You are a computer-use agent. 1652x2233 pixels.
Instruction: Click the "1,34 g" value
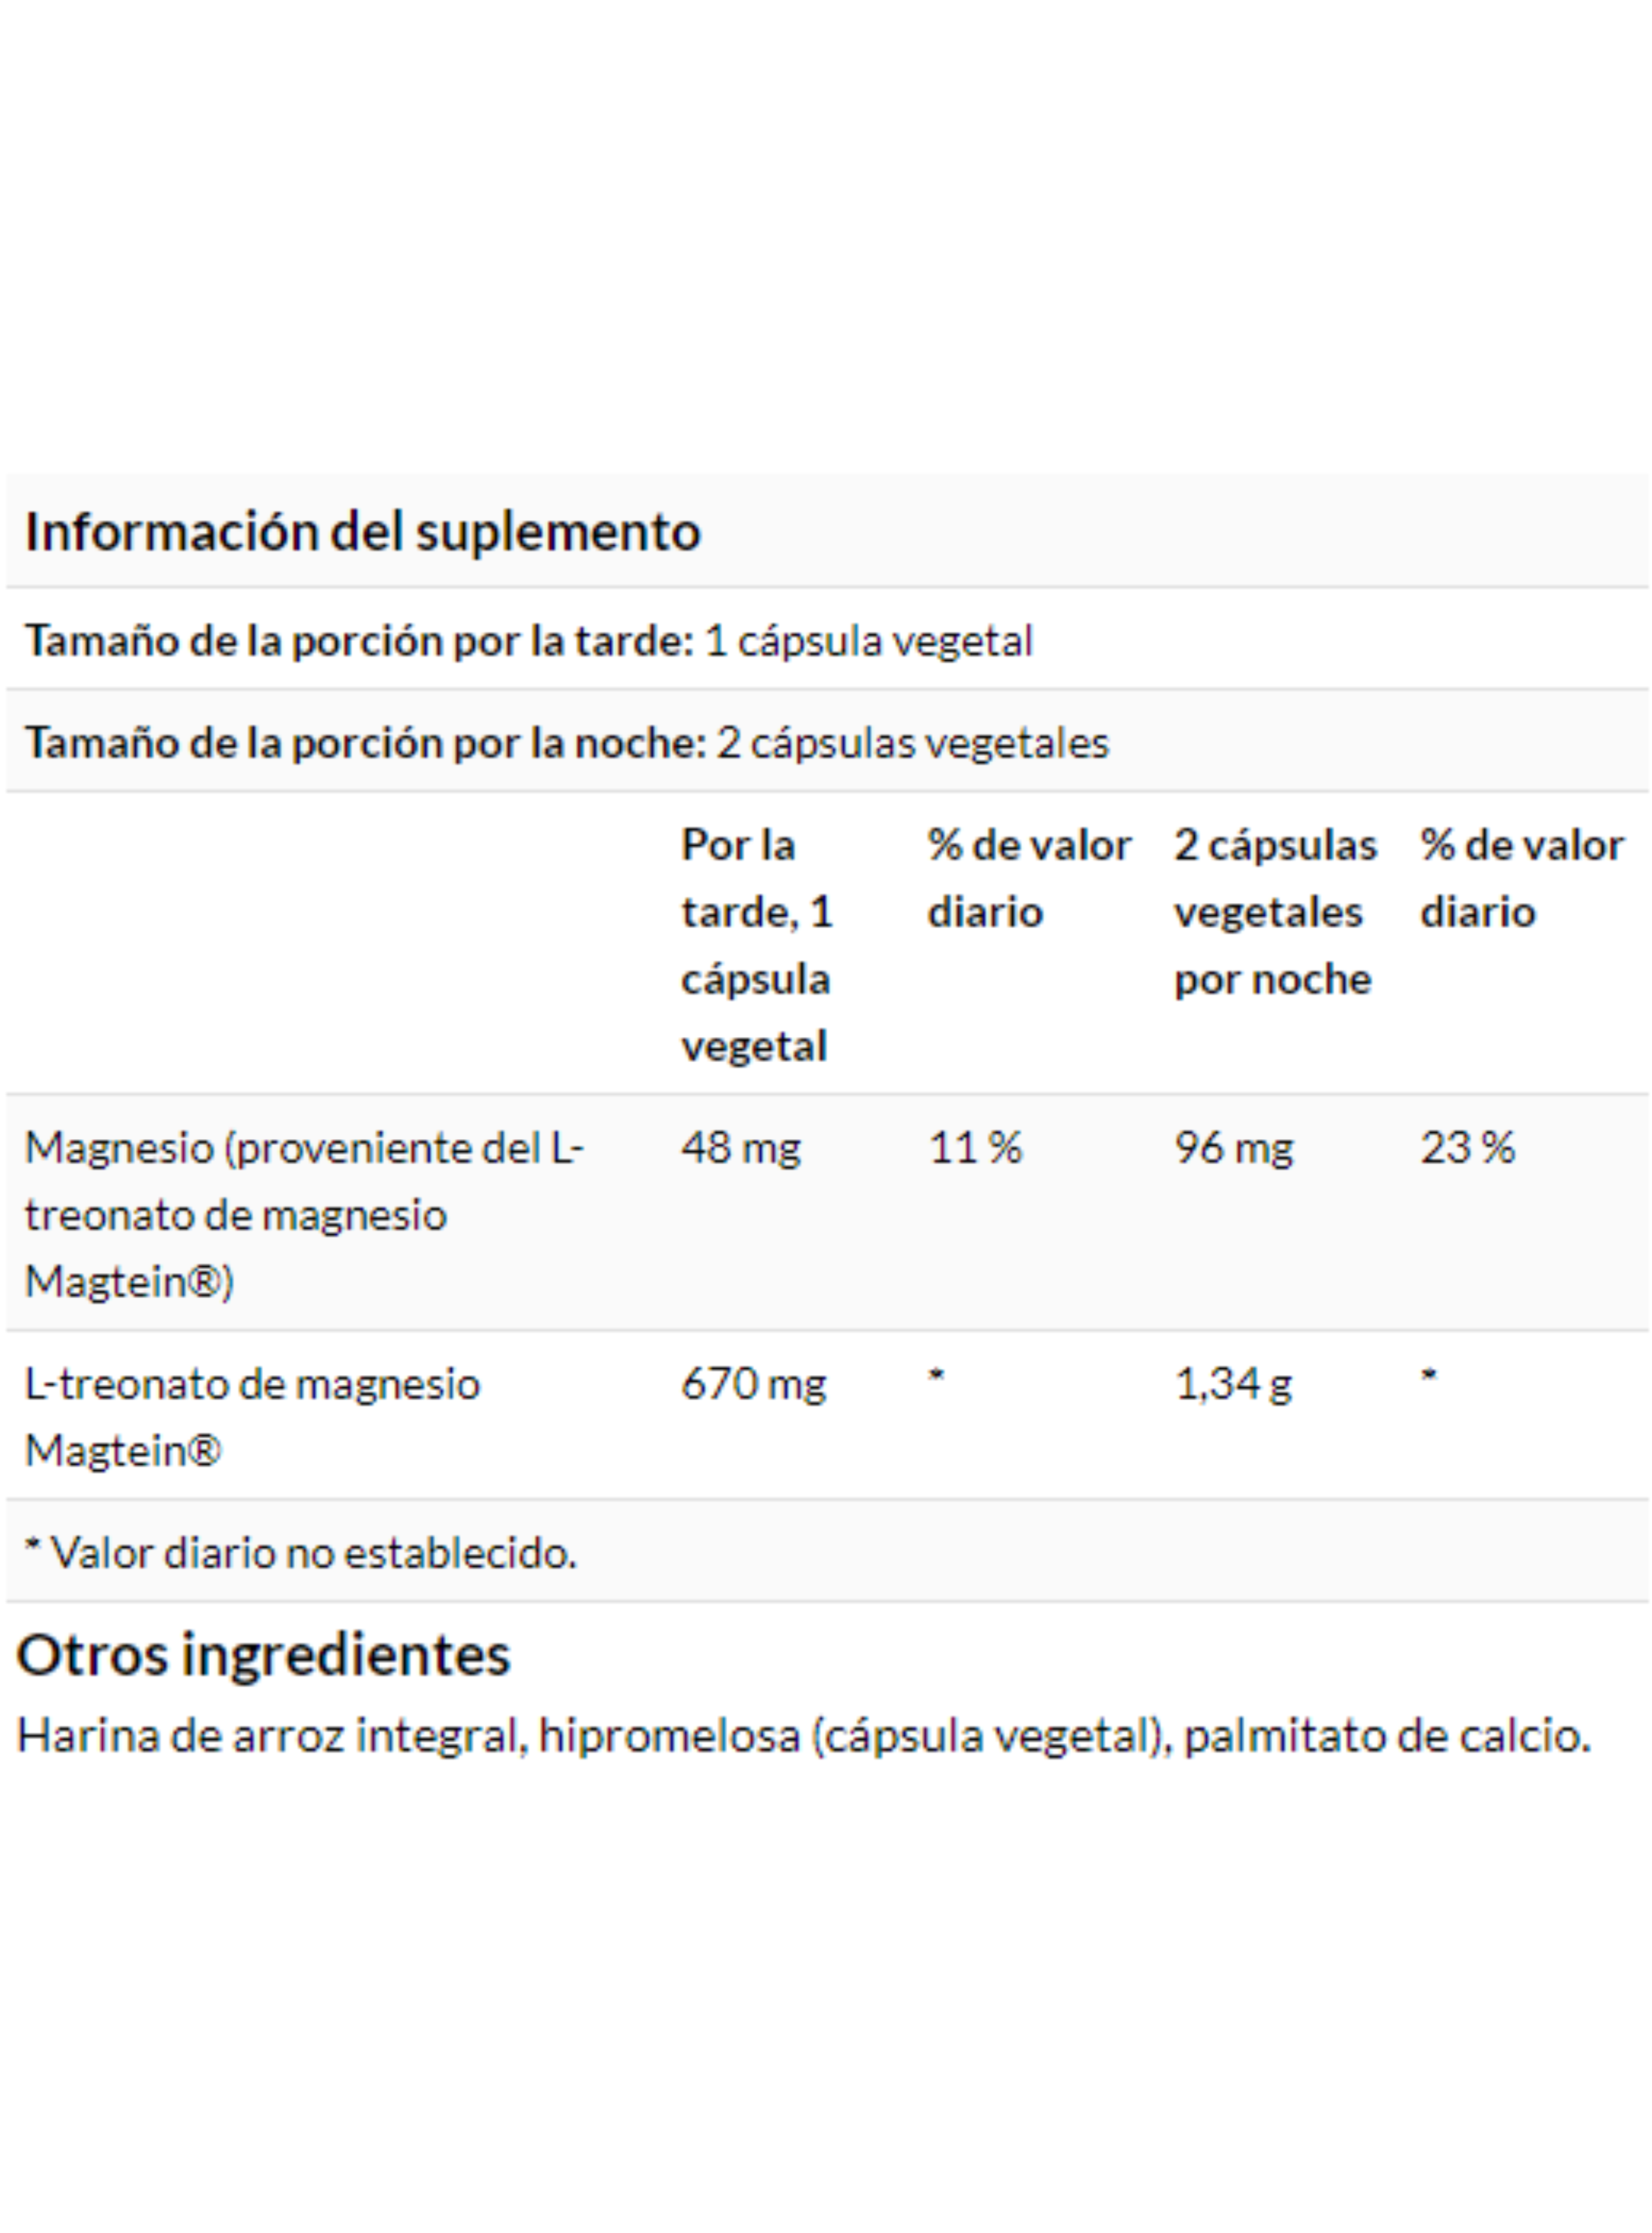point(1233,1385)
